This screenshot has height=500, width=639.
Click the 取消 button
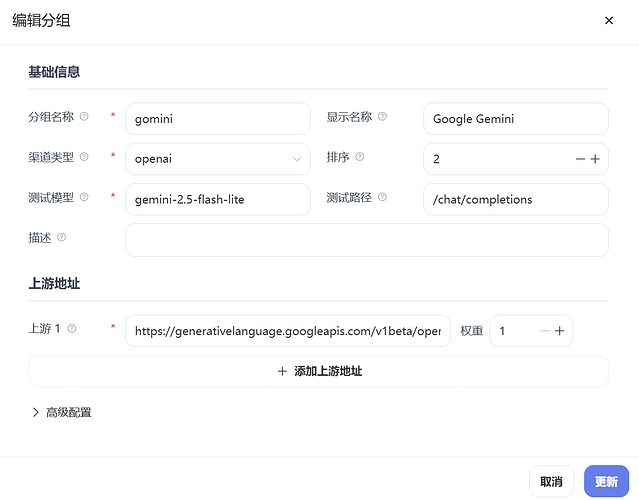click(x=552, y=482)
